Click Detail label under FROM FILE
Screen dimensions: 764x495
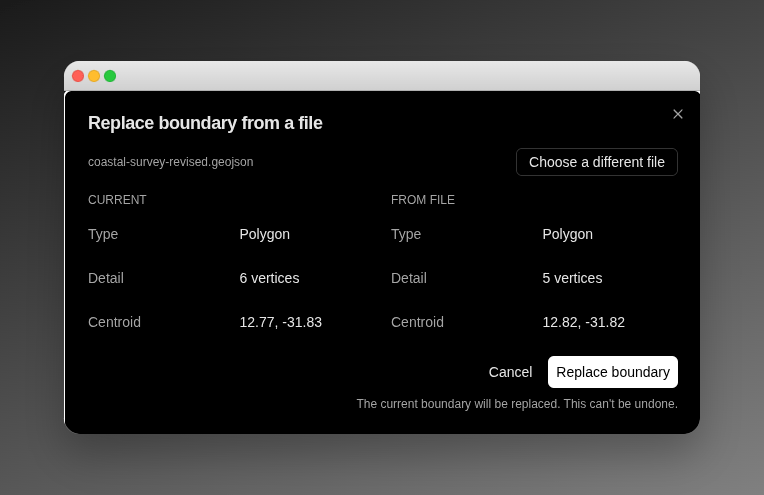(x=409, y=278)
